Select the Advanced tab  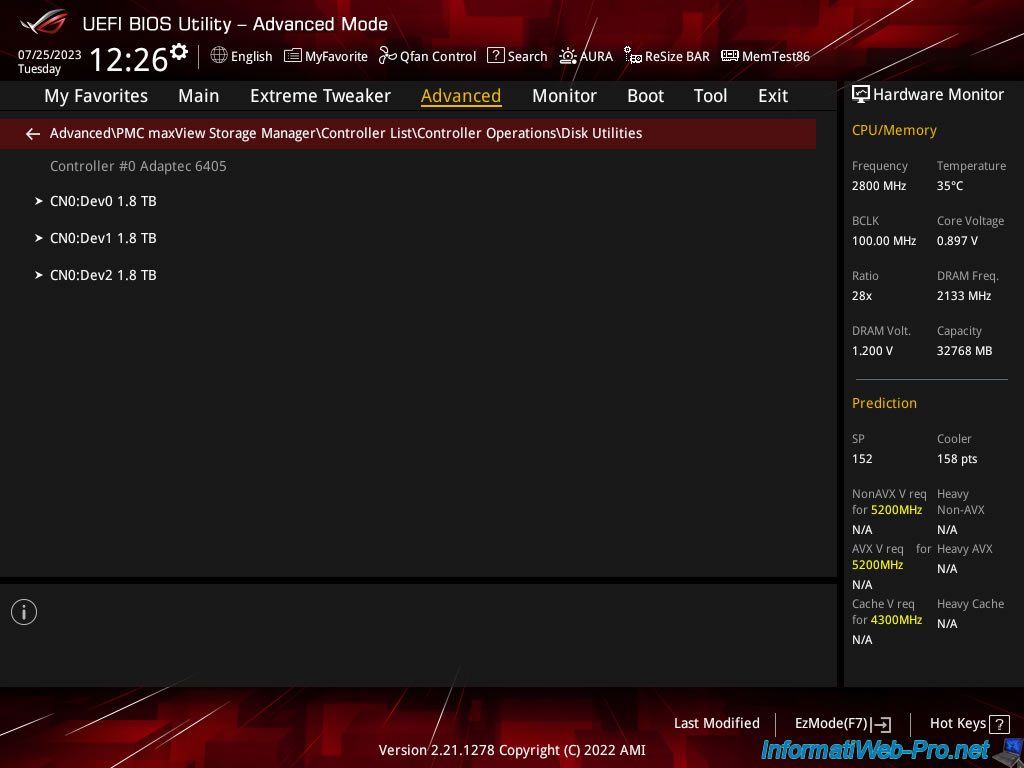tap(461, 96)
